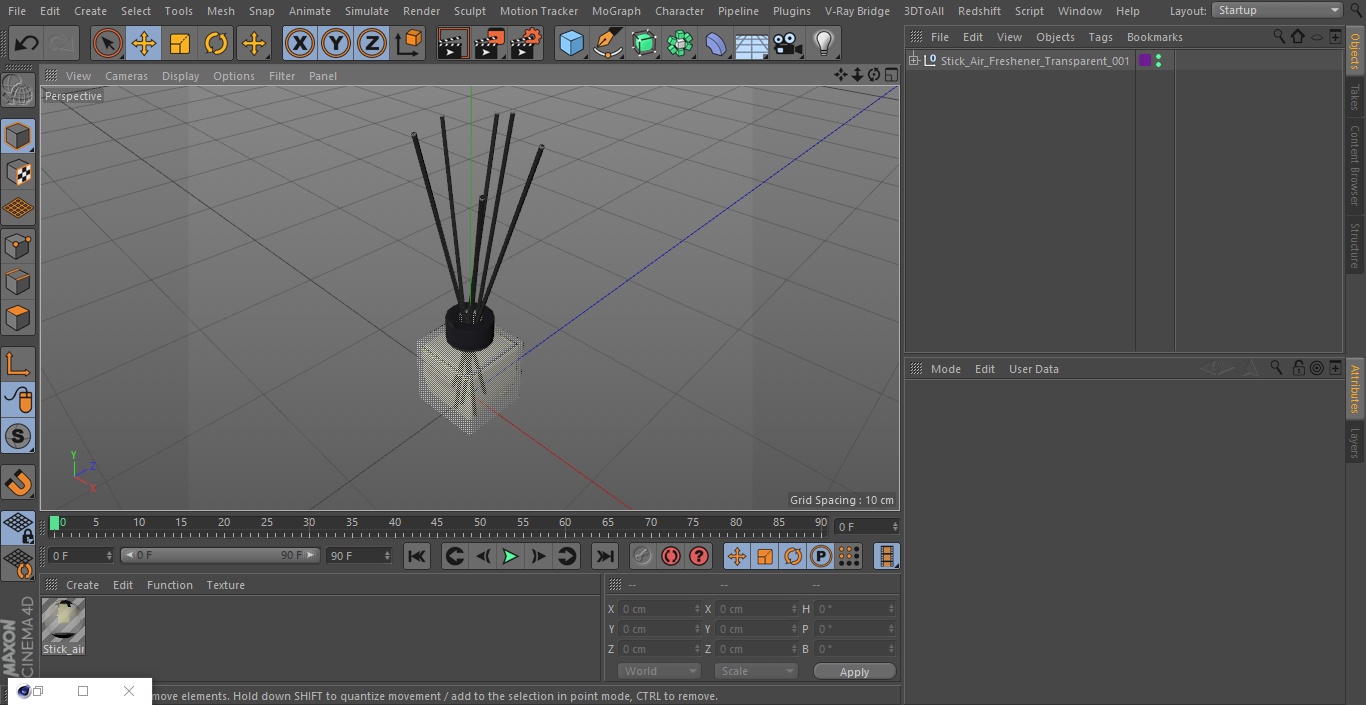Select the Move tool
The height and width of the screenshot is (705, 1366).
[x=144, y=43]
